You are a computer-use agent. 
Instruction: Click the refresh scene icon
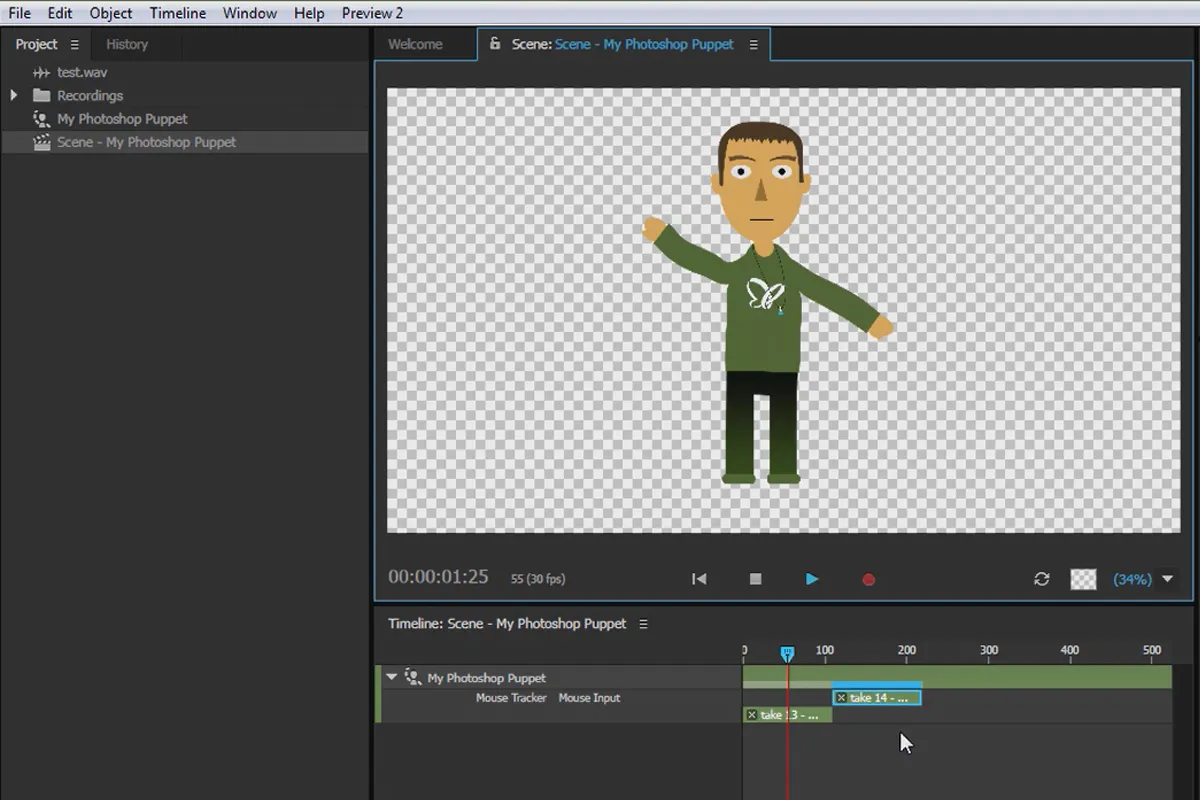(x=1041, y=579)
